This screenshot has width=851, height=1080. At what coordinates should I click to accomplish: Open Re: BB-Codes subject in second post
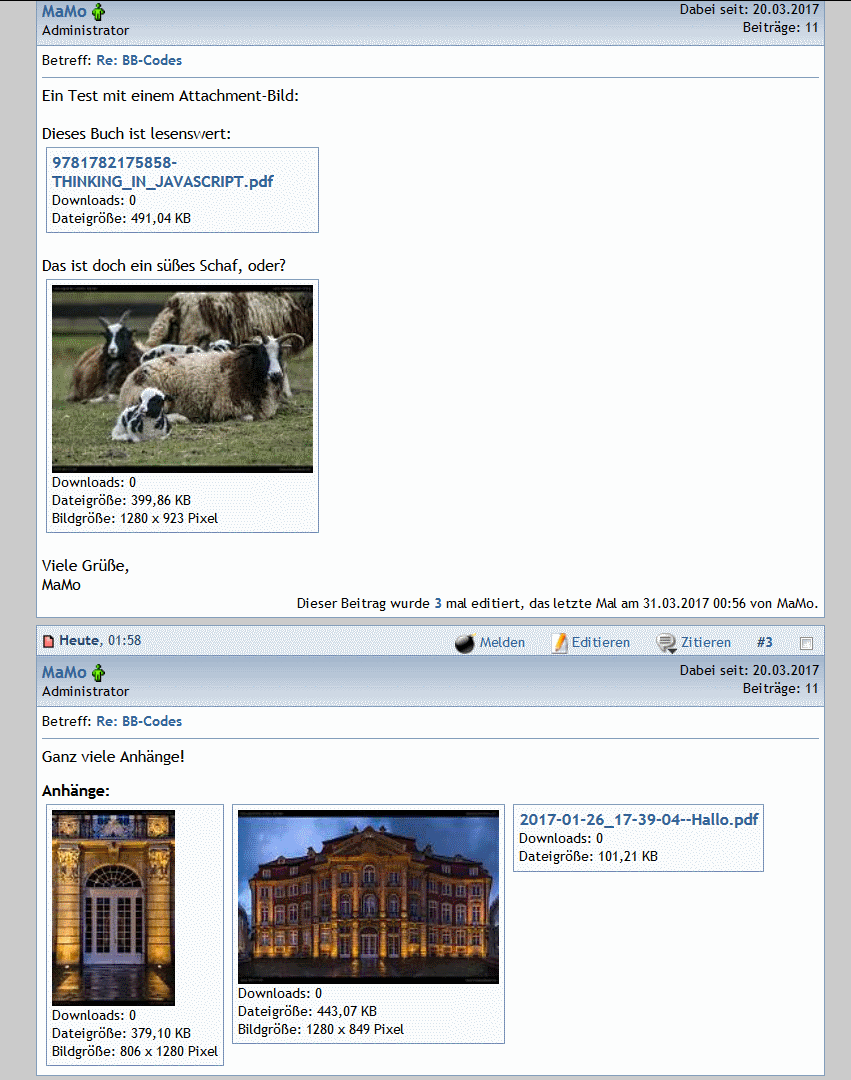click(x=139, y=721)
